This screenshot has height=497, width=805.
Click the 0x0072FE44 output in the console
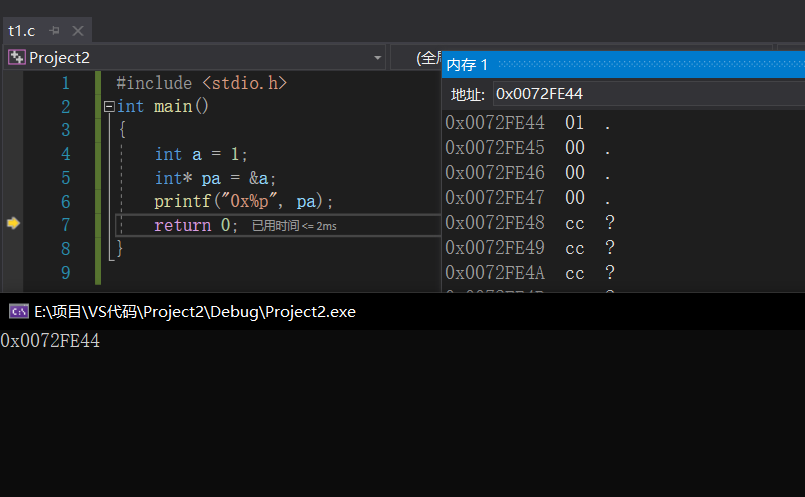point(50,341)
